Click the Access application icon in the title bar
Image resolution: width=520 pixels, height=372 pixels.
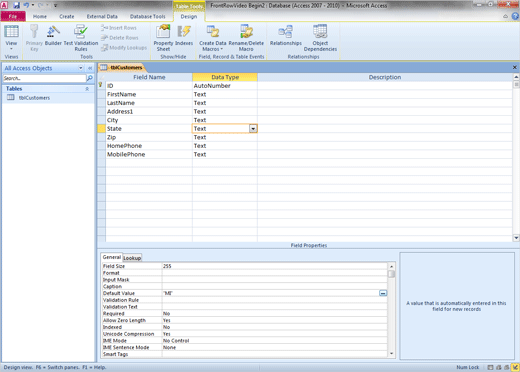tap(4, 5)
